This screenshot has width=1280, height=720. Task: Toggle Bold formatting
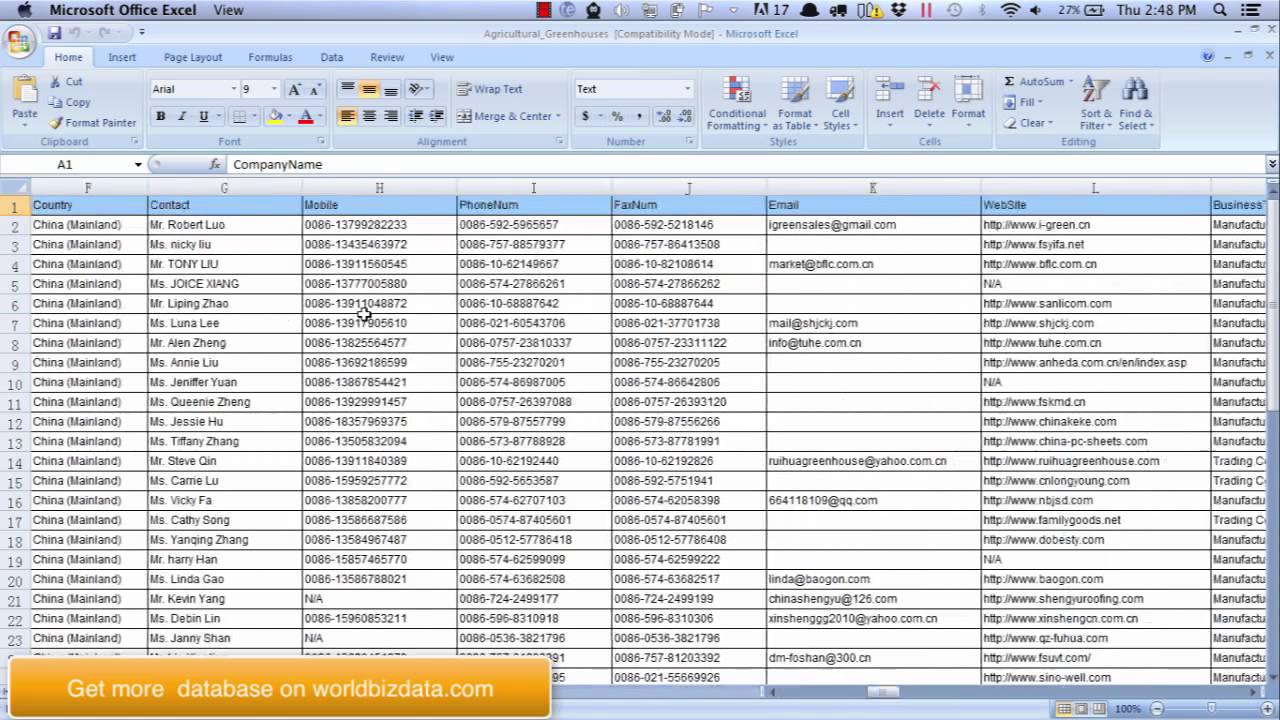pyautogui.click(x=160, y=116)
